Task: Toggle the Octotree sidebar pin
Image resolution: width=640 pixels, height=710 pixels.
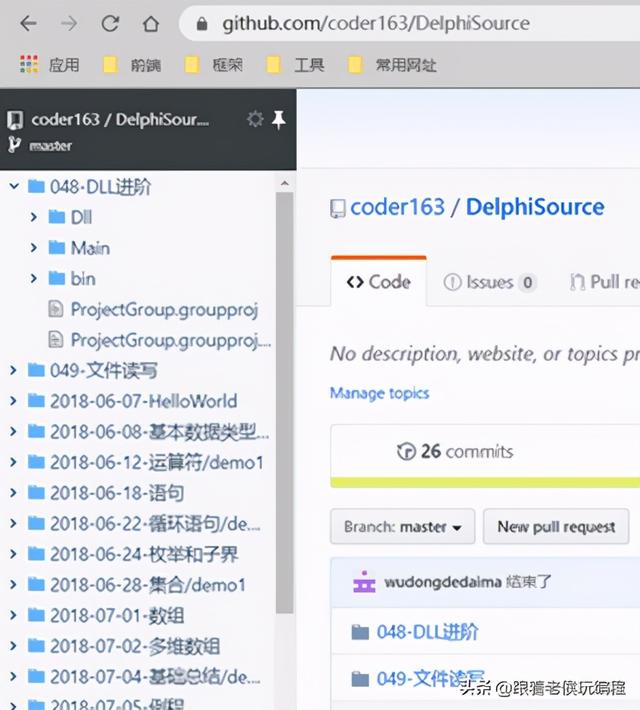Action: (x=279, y=120)
